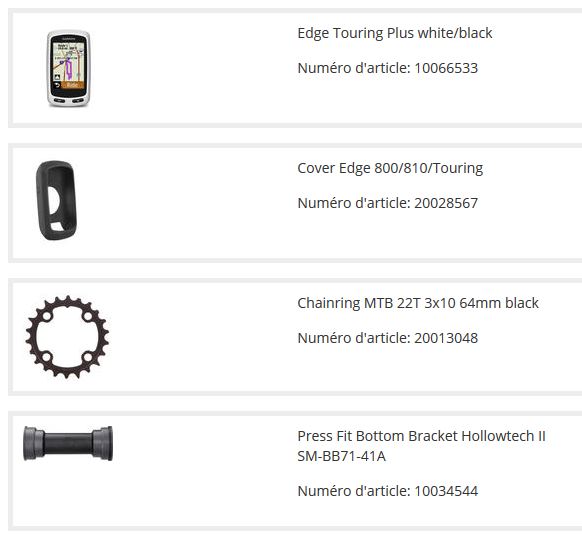Open the Cover Edge 800/810/Touring title
This screenshot has height=537, width=582.
click(x=390, y=168)
